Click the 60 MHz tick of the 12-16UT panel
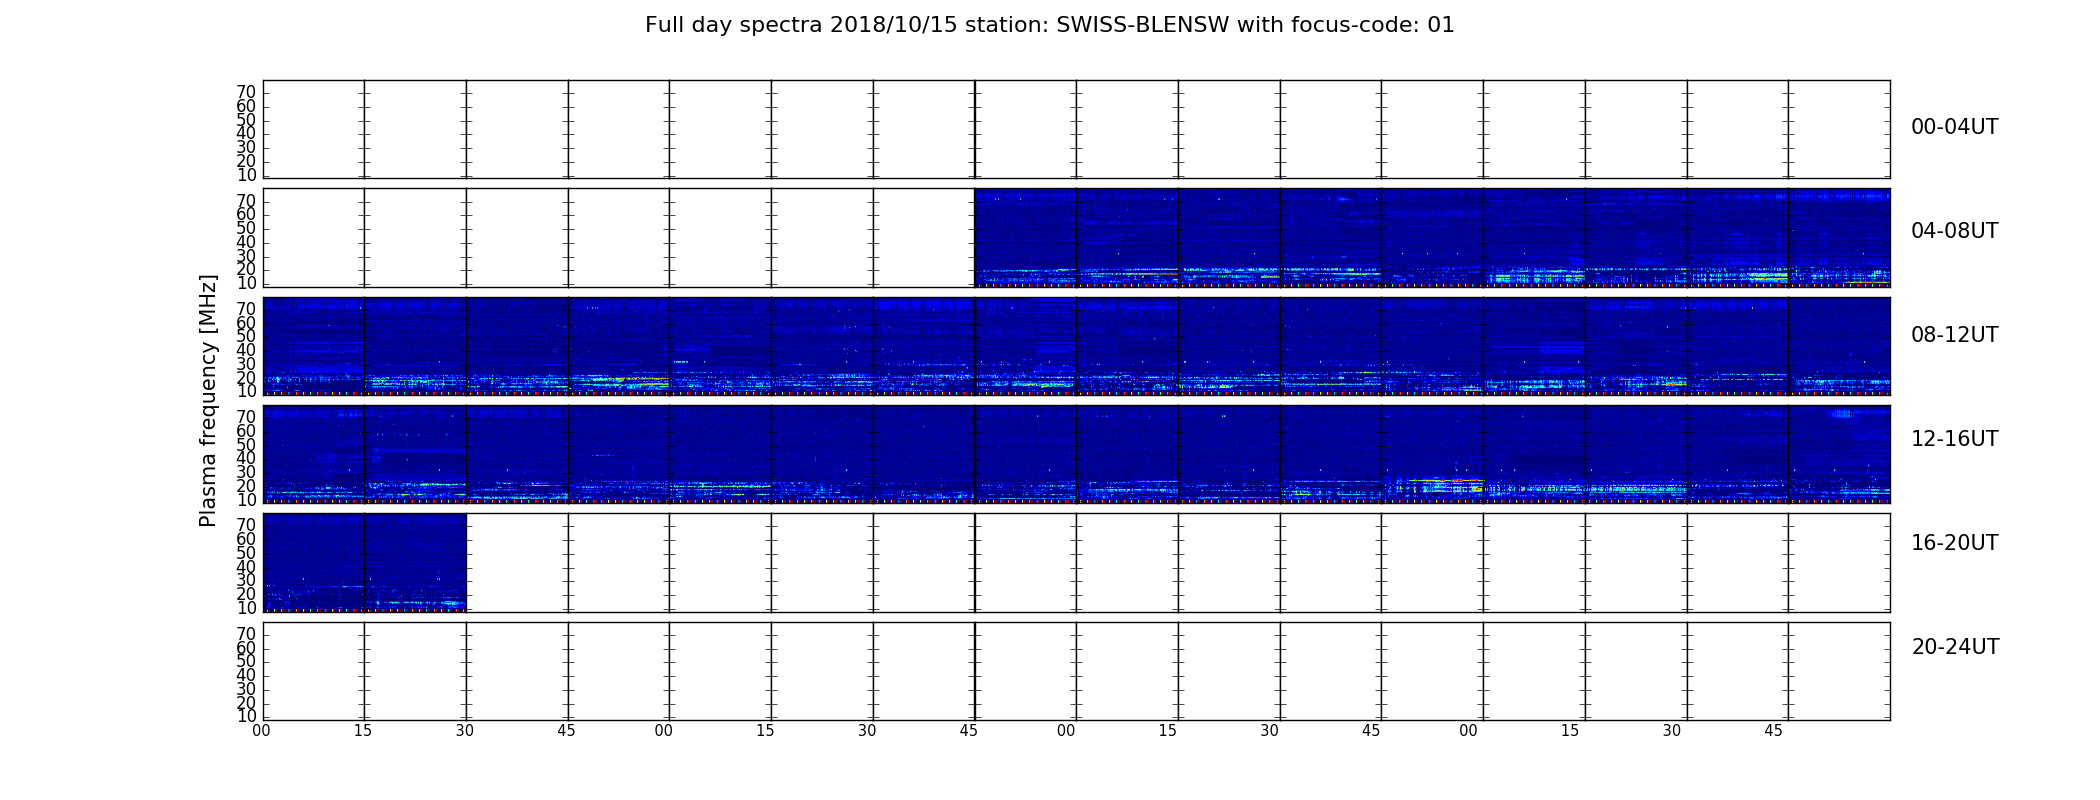 point(246,431)
